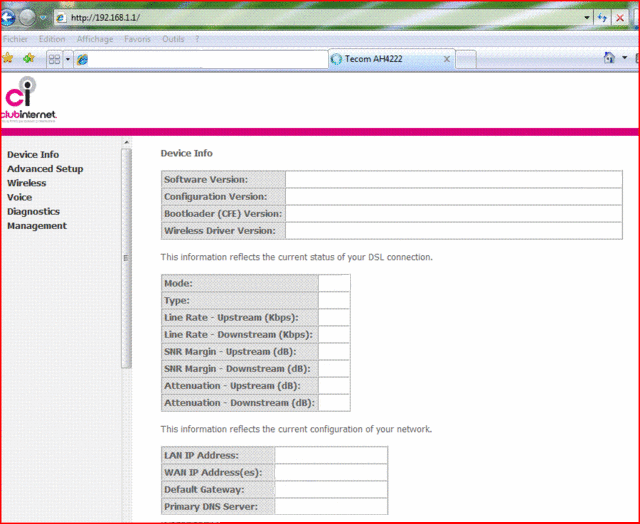The height and width of the screenshot is (524, 640).
Task: Expand the address bar history dropdown
Action: tap(587, 18)
